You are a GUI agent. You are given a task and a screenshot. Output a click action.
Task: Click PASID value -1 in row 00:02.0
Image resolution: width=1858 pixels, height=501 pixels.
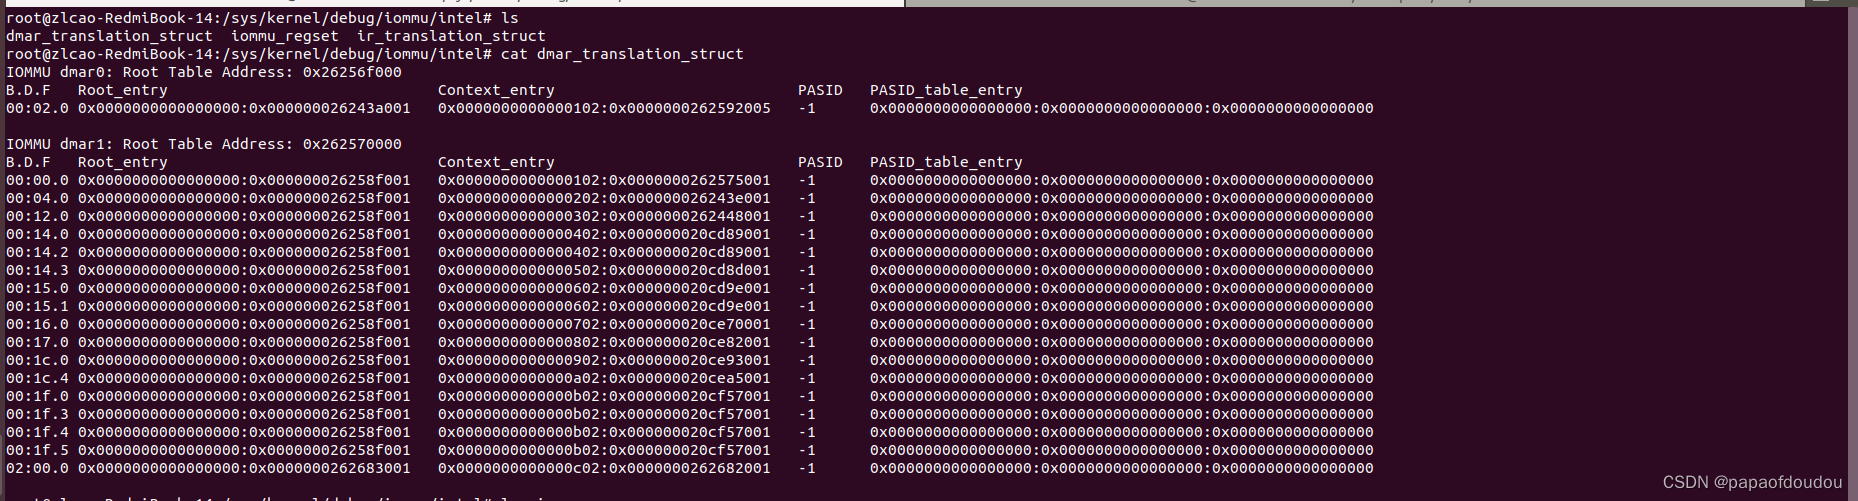pyautogui.click(x=807, y=108)
